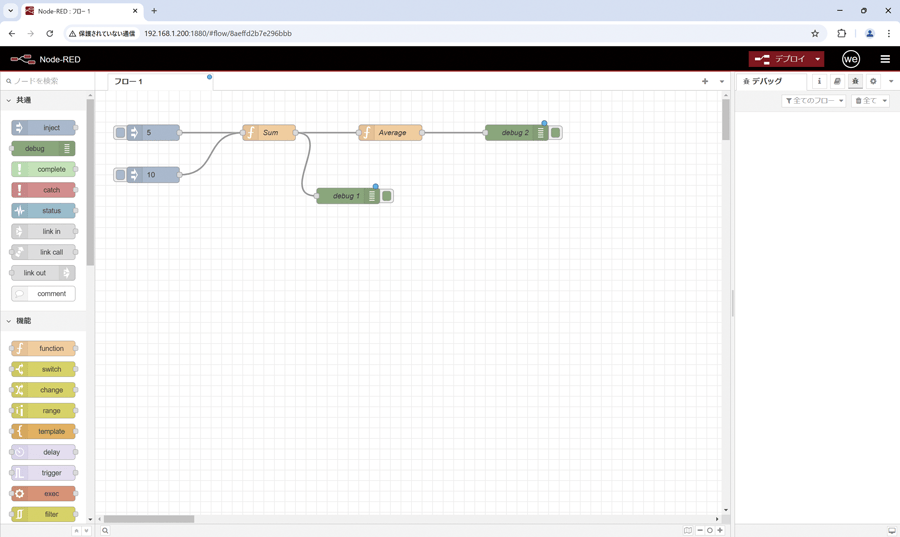Bookmark this page with star icon

(x=815, y=33)
